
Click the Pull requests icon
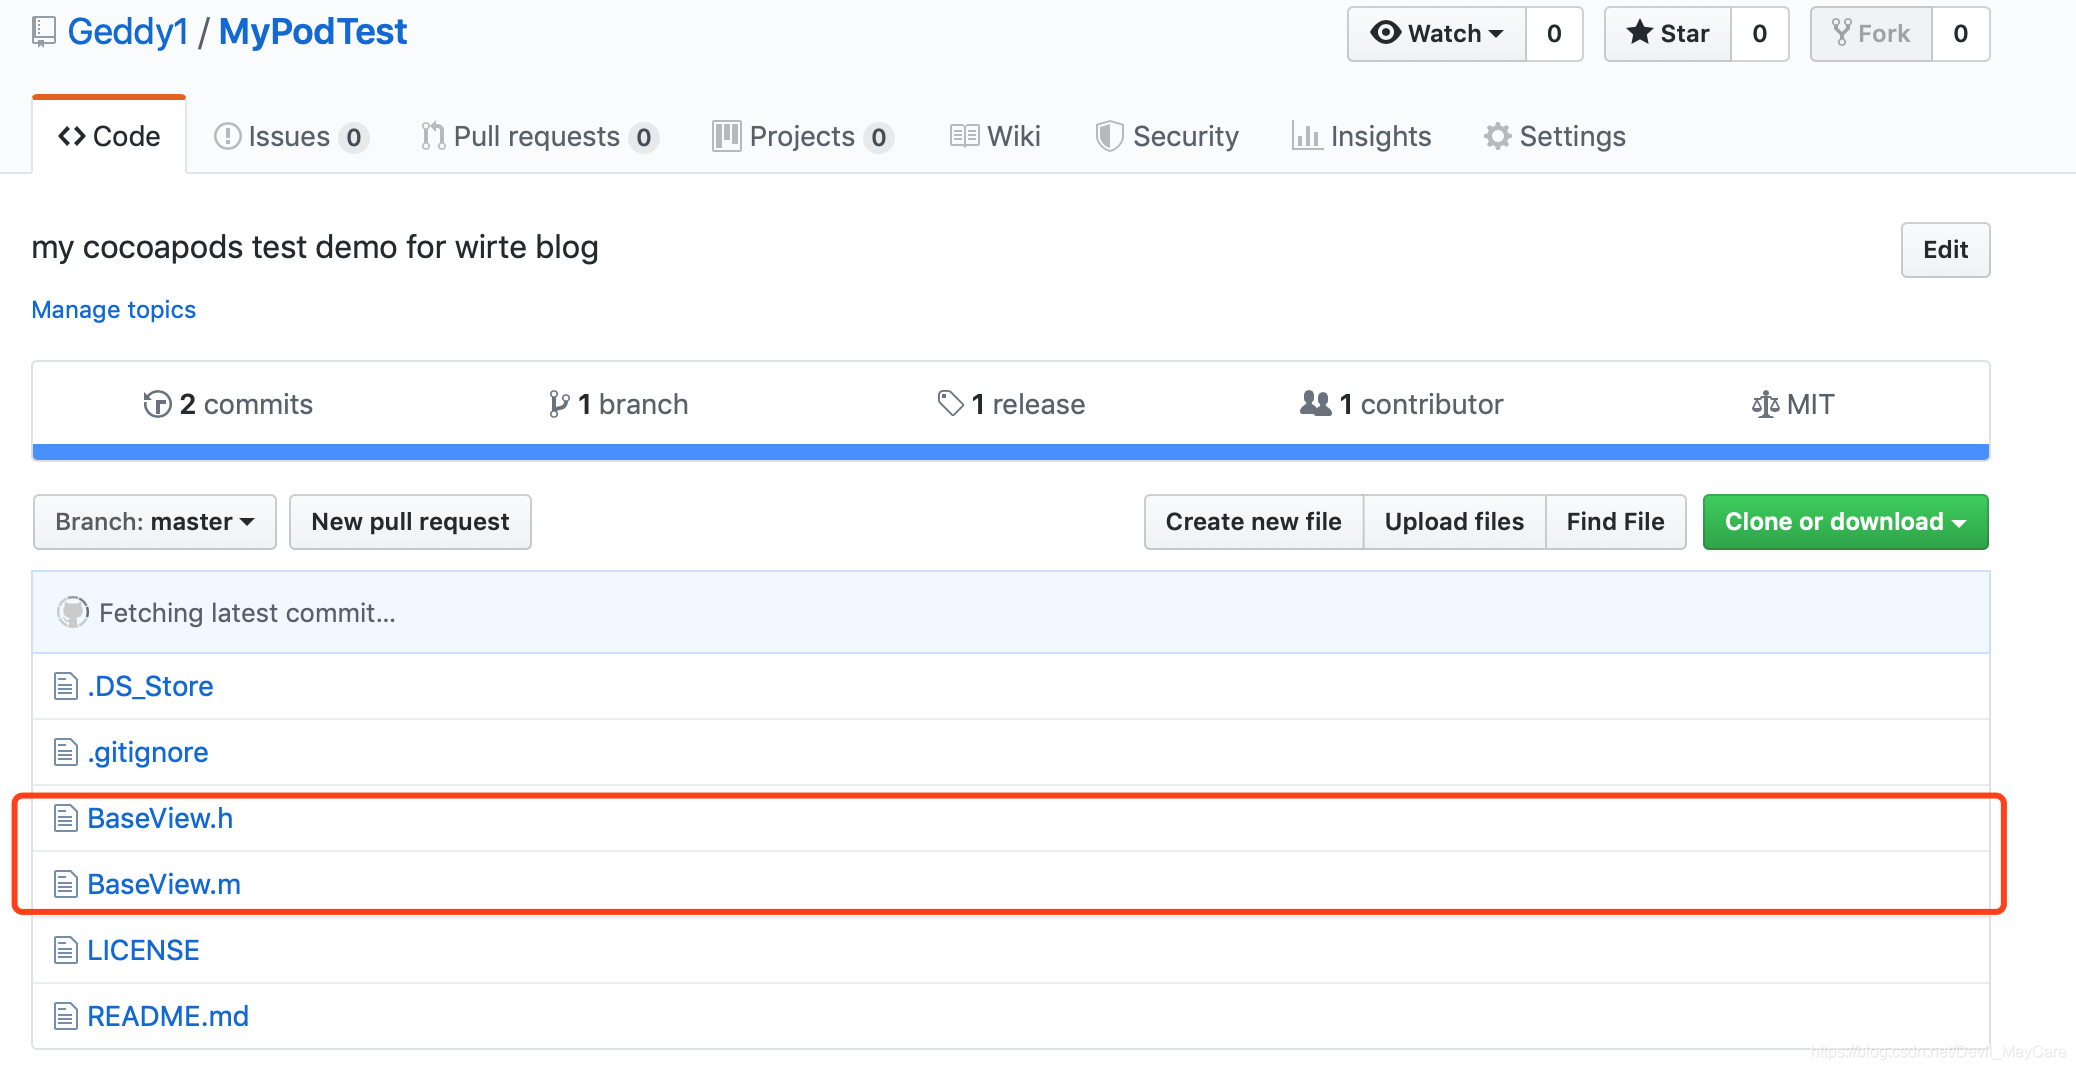(x=433, y=136)
